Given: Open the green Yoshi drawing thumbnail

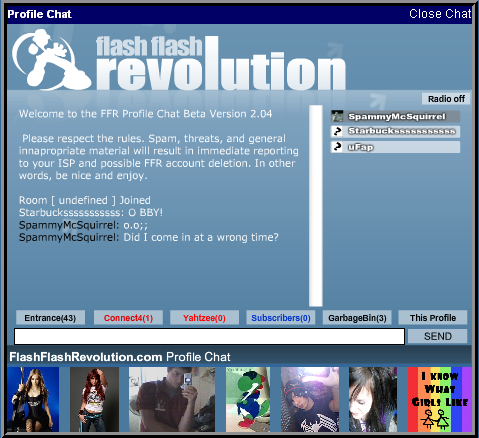Looking at the screenshot, I should point(248,399).
